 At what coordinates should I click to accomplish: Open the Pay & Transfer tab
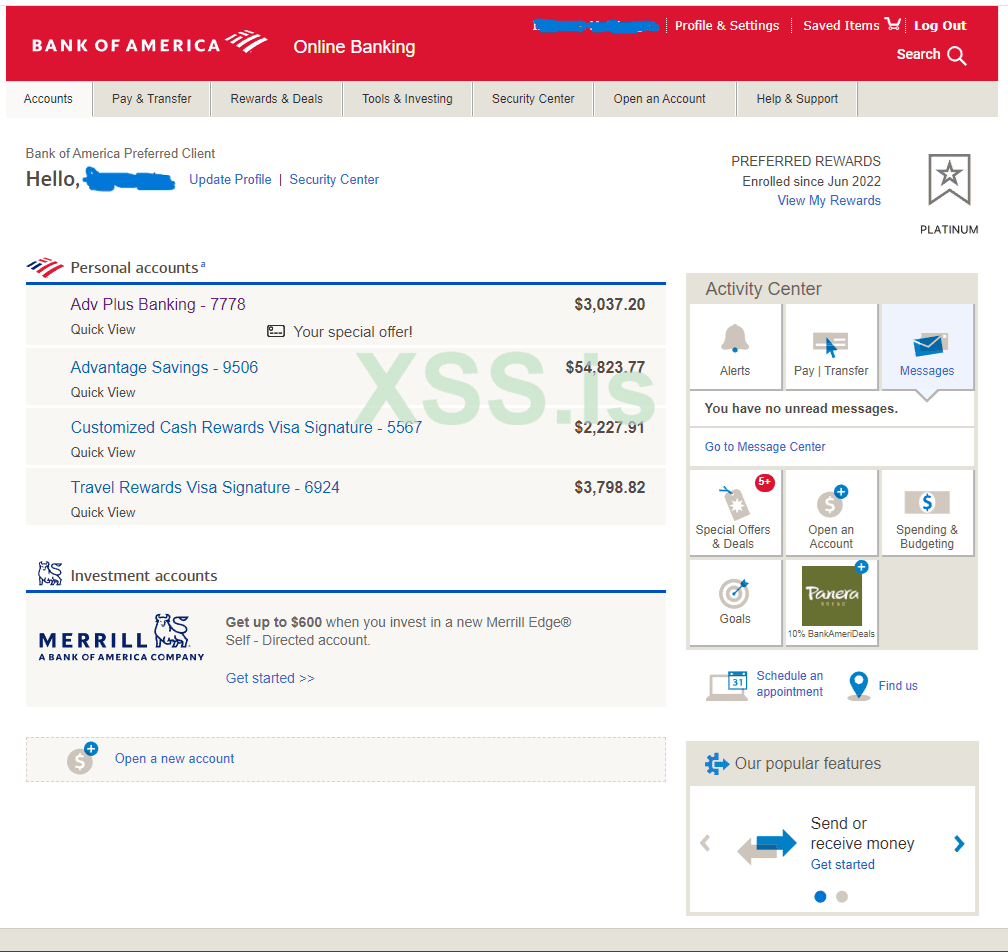pyautogui.click(x=152, y=99)
